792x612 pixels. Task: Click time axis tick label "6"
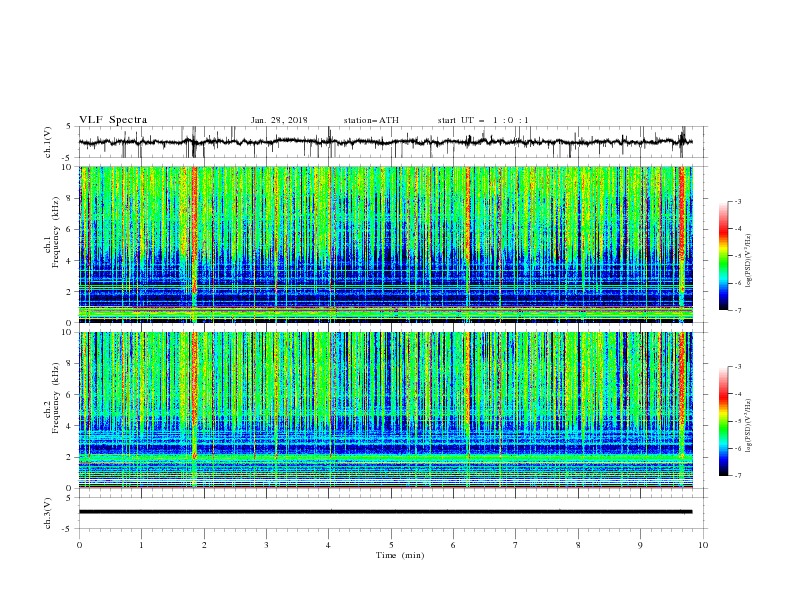click(454, 545)
